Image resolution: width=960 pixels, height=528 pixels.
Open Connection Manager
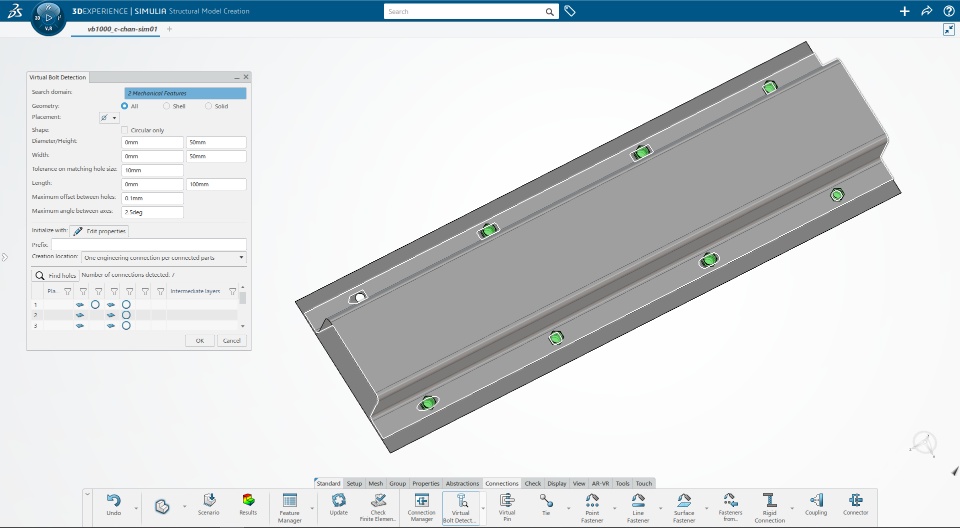pyautogui.click(x=421, y=500)
